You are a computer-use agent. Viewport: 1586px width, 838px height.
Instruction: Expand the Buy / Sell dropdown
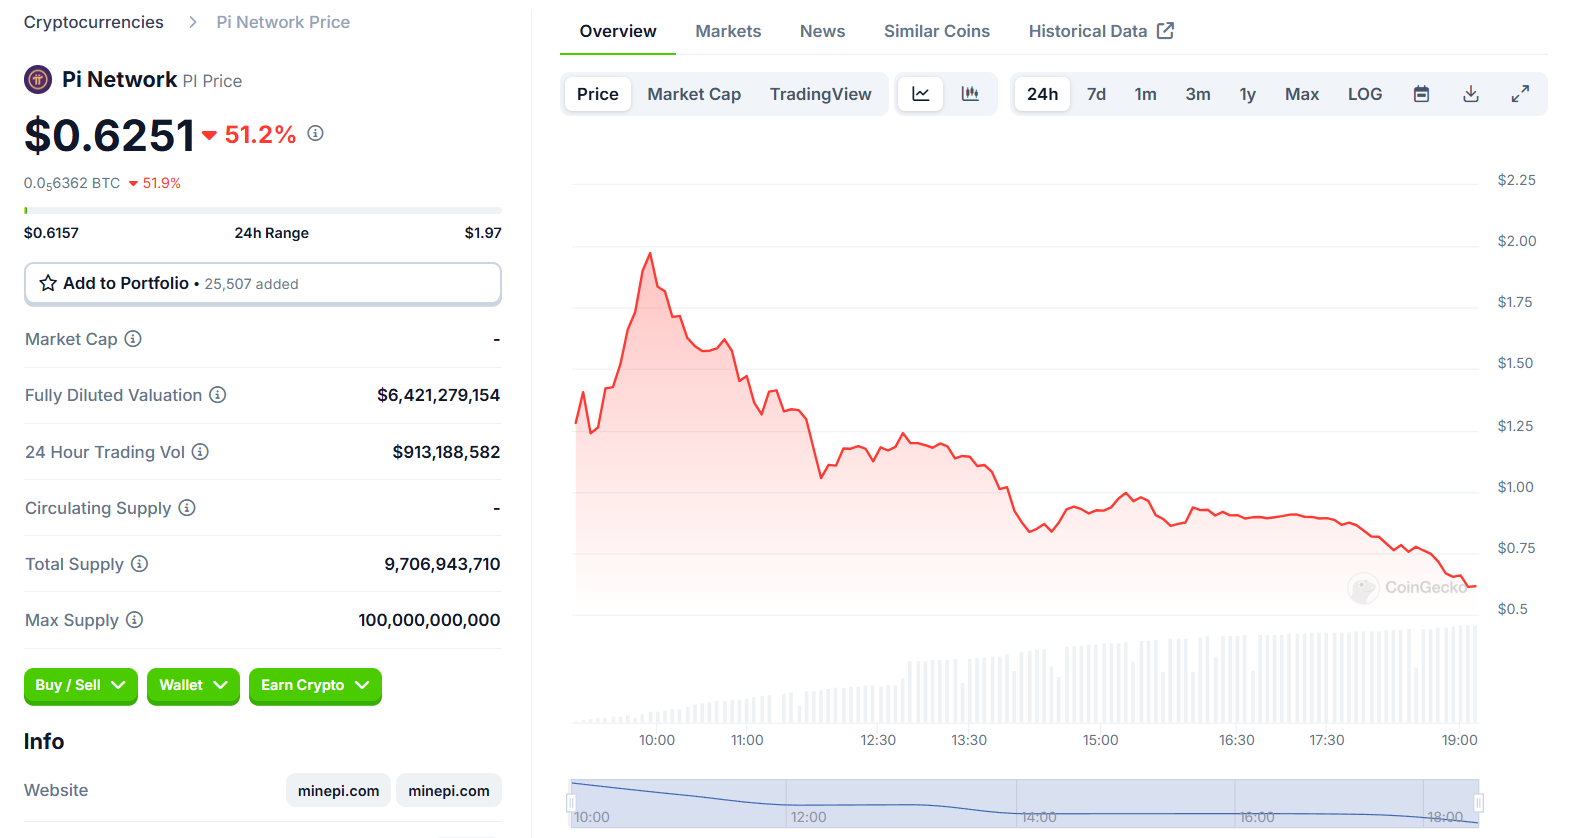80,686
